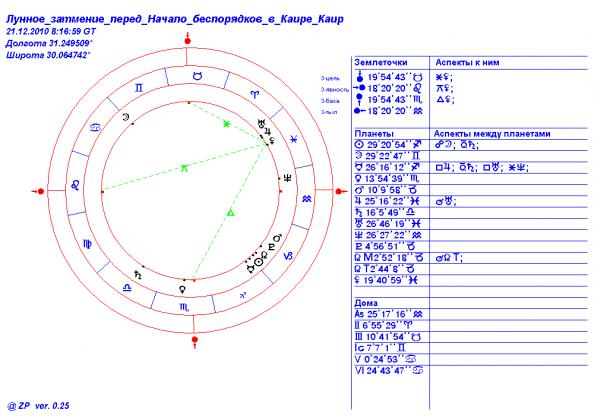This screenshot has width=594, height=416.
Task: Click the true node row 'T 2°44'8'''
Action: (385, 269)
